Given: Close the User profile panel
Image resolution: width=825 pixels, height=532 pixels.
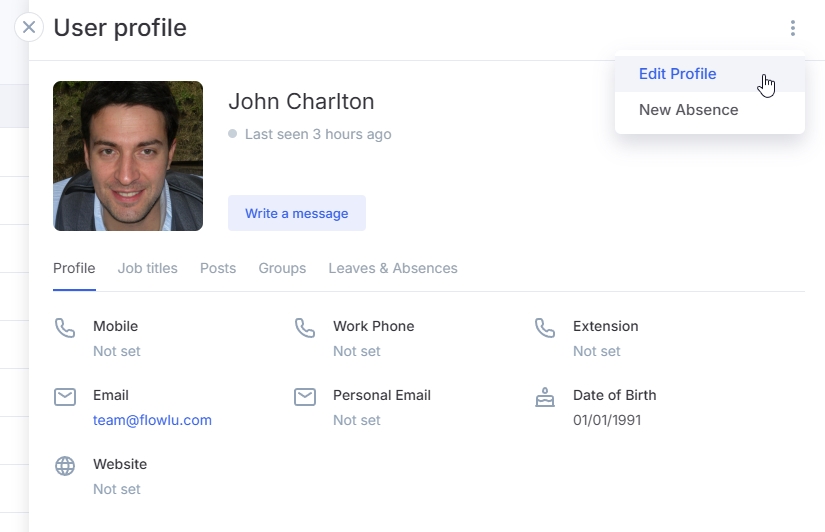Looking at the screenshot, I should (x=29, y=27).
